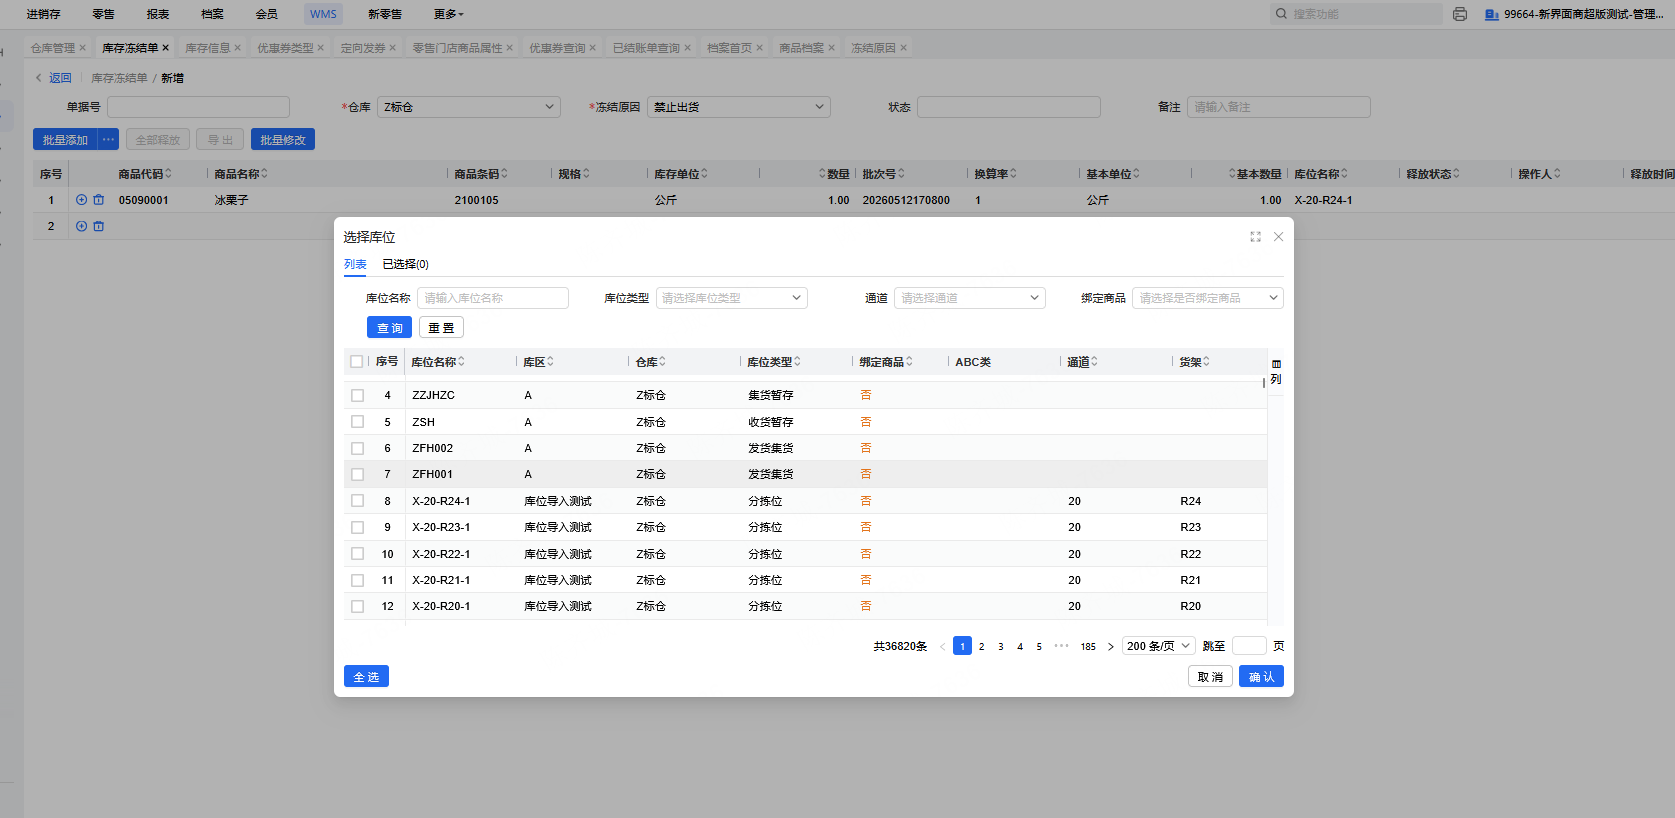The height and width of the screenshot is (818, 1675).
Task: Expand the 通道 selection dropdown
Action: point(970,298)
